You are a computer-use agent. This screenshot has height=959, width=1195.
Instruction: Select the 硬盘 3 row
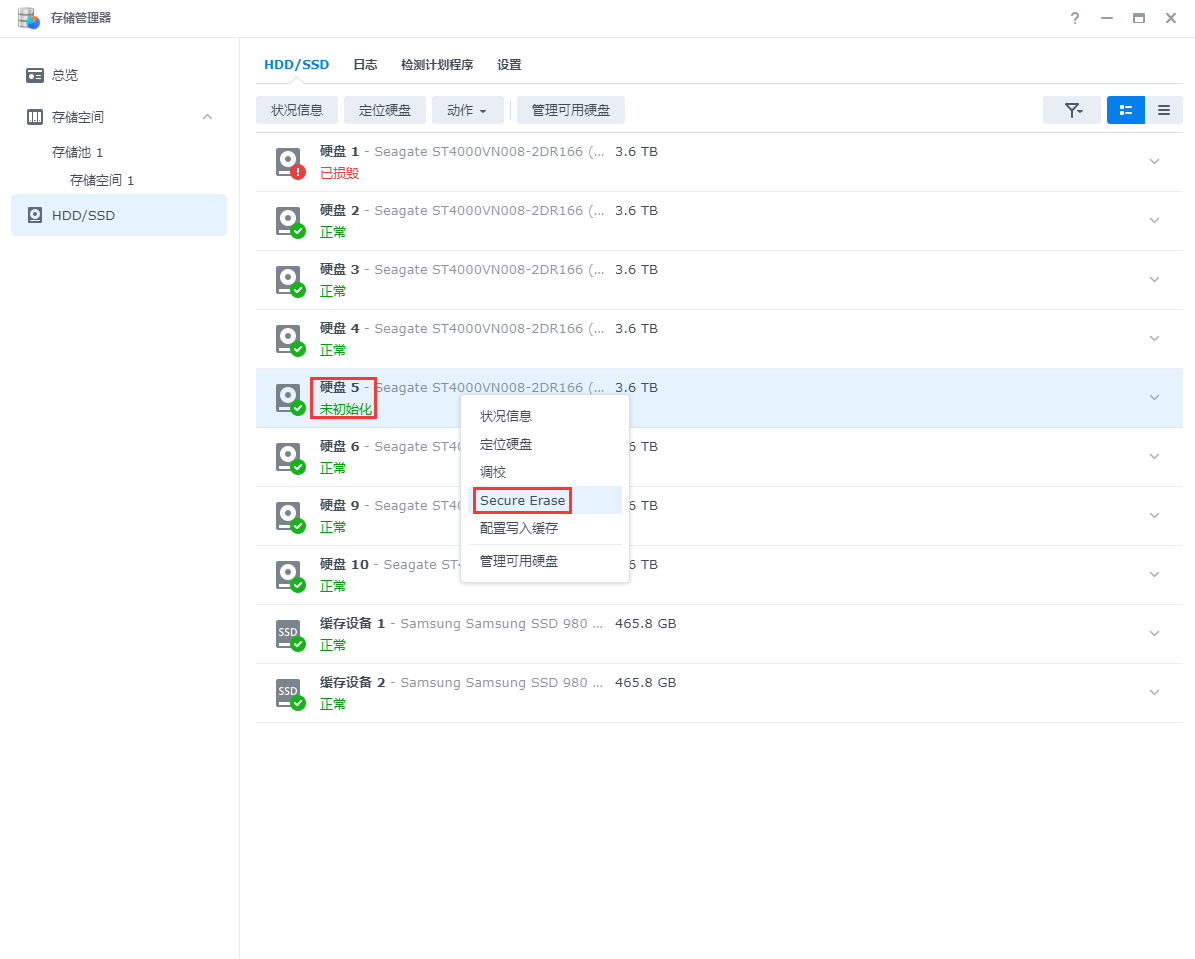[x=700, y=280]
